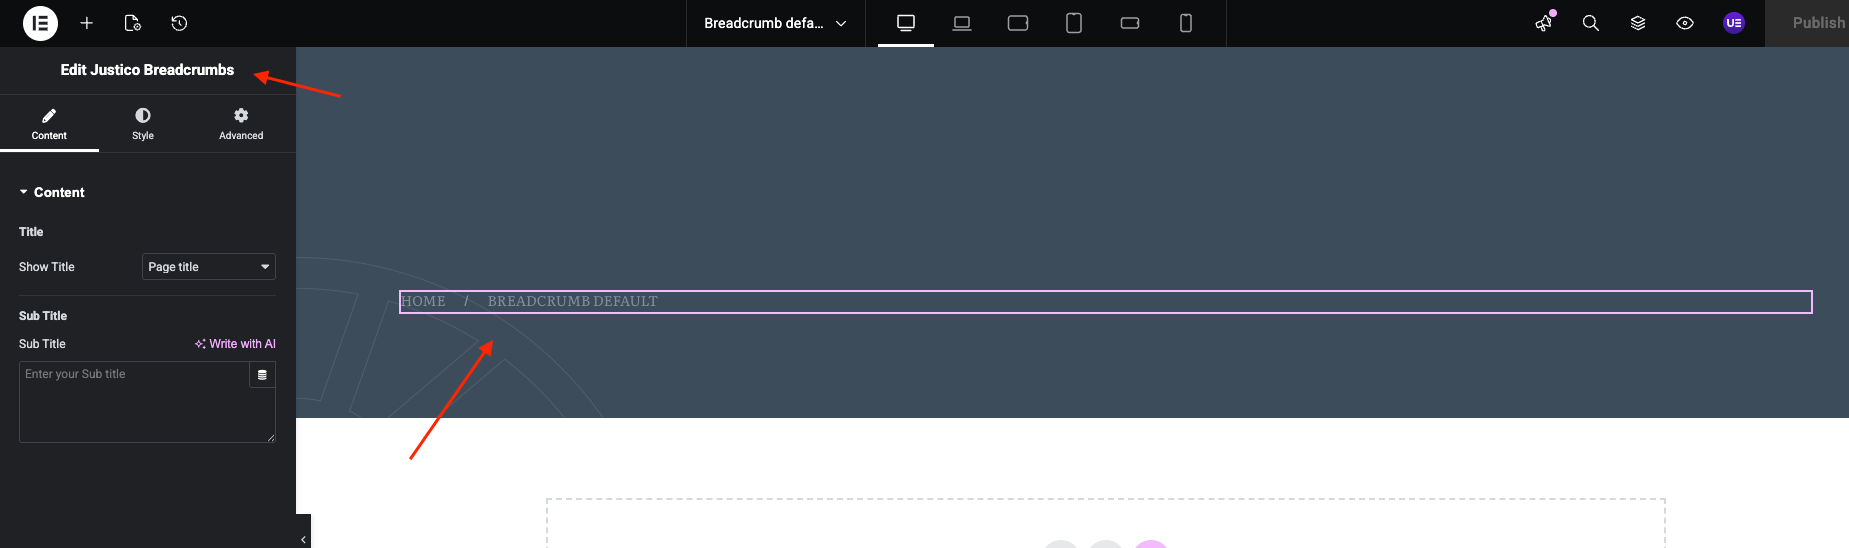The width and height of the screenshot is (1849, 548).
Task: Switch to Desktop responsive view
Action: coord(906,23)
